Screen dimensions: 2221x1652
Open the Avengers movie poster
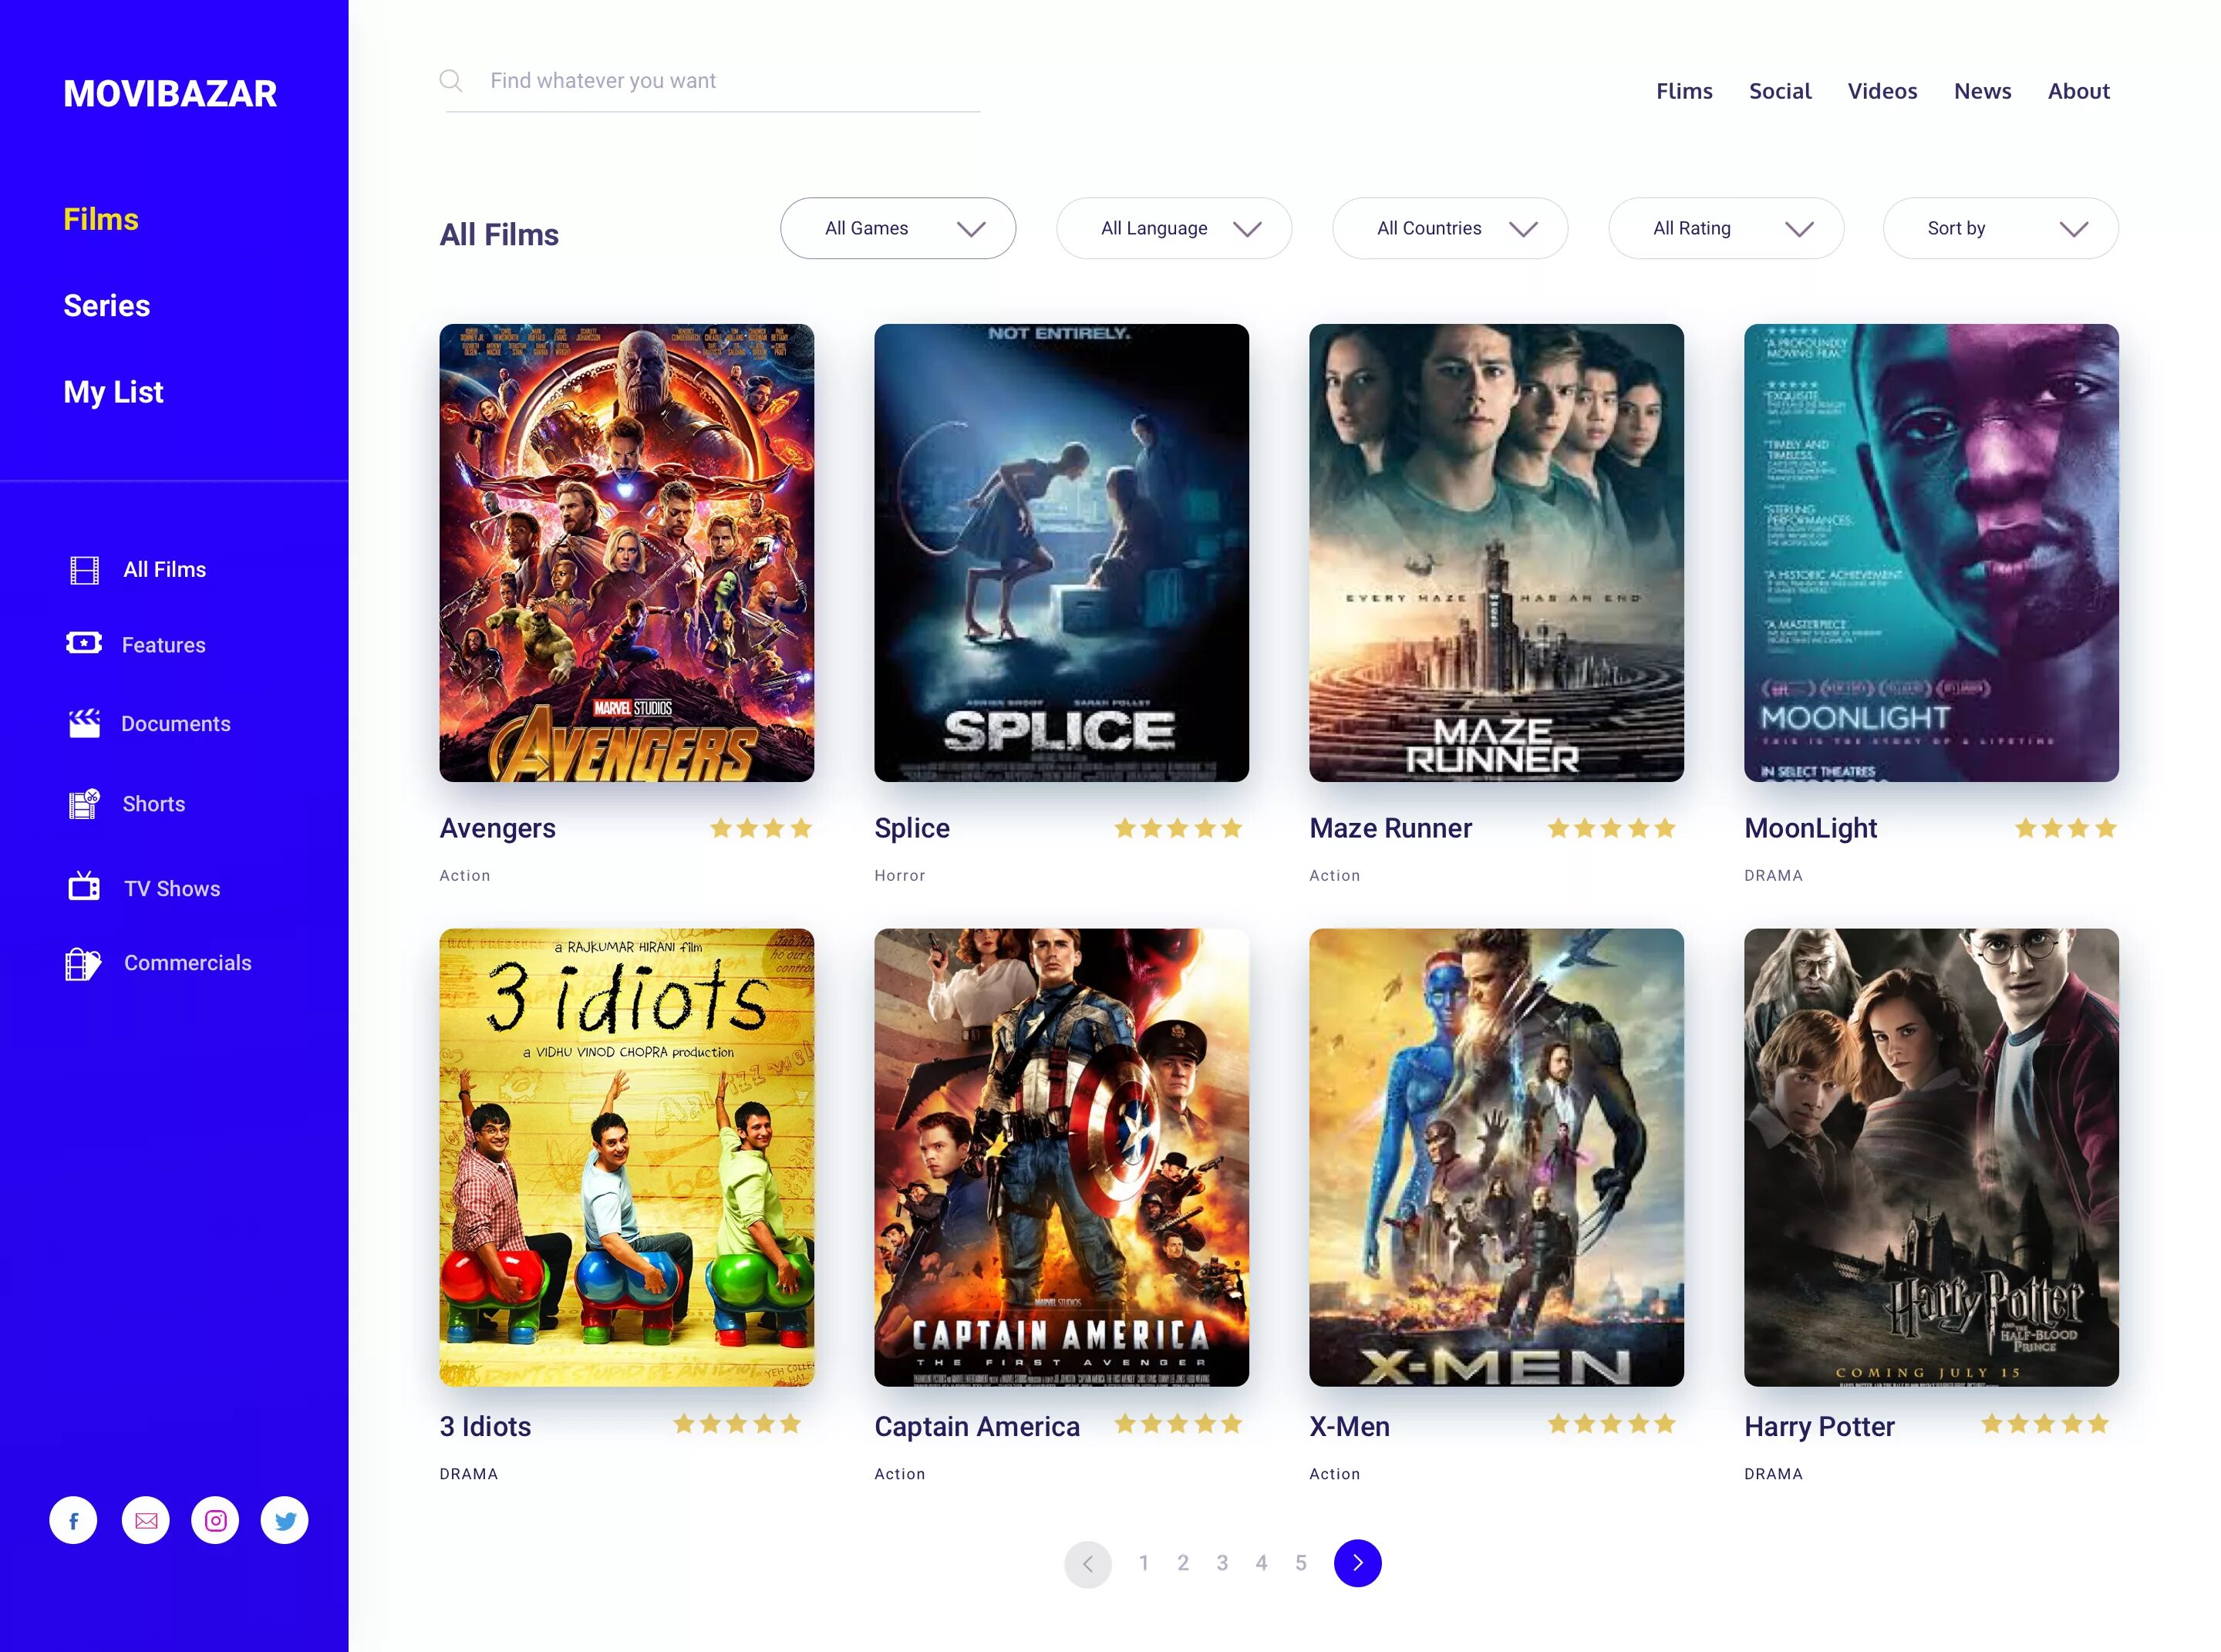tap(627, 553)
